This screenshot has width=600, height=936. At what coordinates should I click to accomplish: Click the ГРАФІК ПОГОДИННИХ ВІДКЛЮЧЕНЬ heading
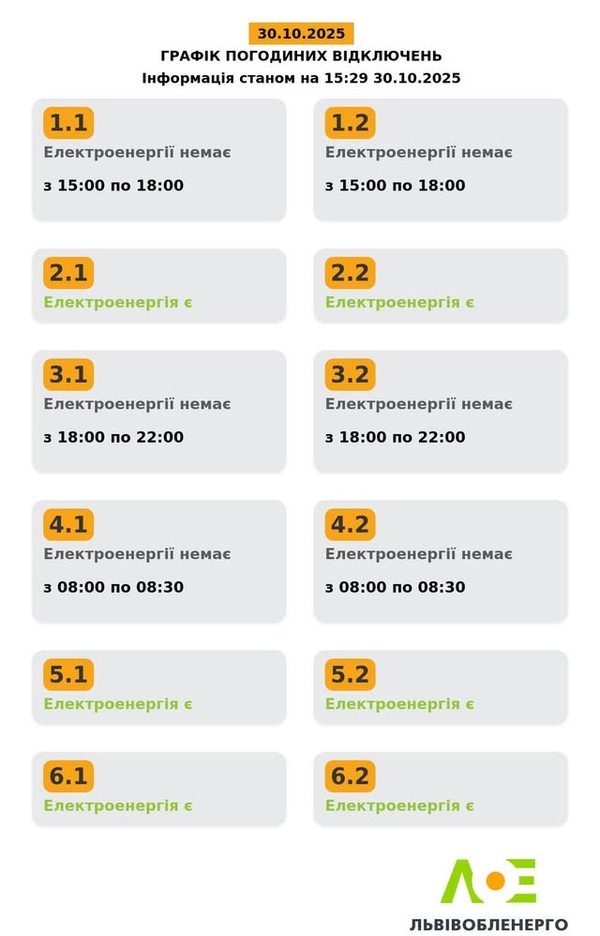tap(301, 56)
